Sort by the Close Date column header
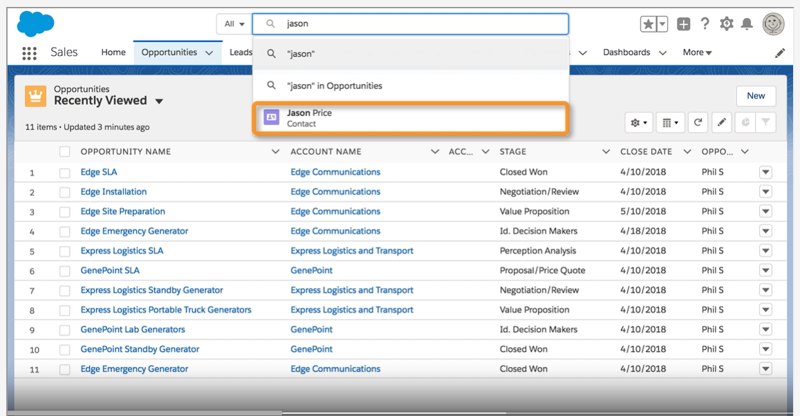Screen dimensions: 800x416 pyautogui.click(x=646, y=152)
